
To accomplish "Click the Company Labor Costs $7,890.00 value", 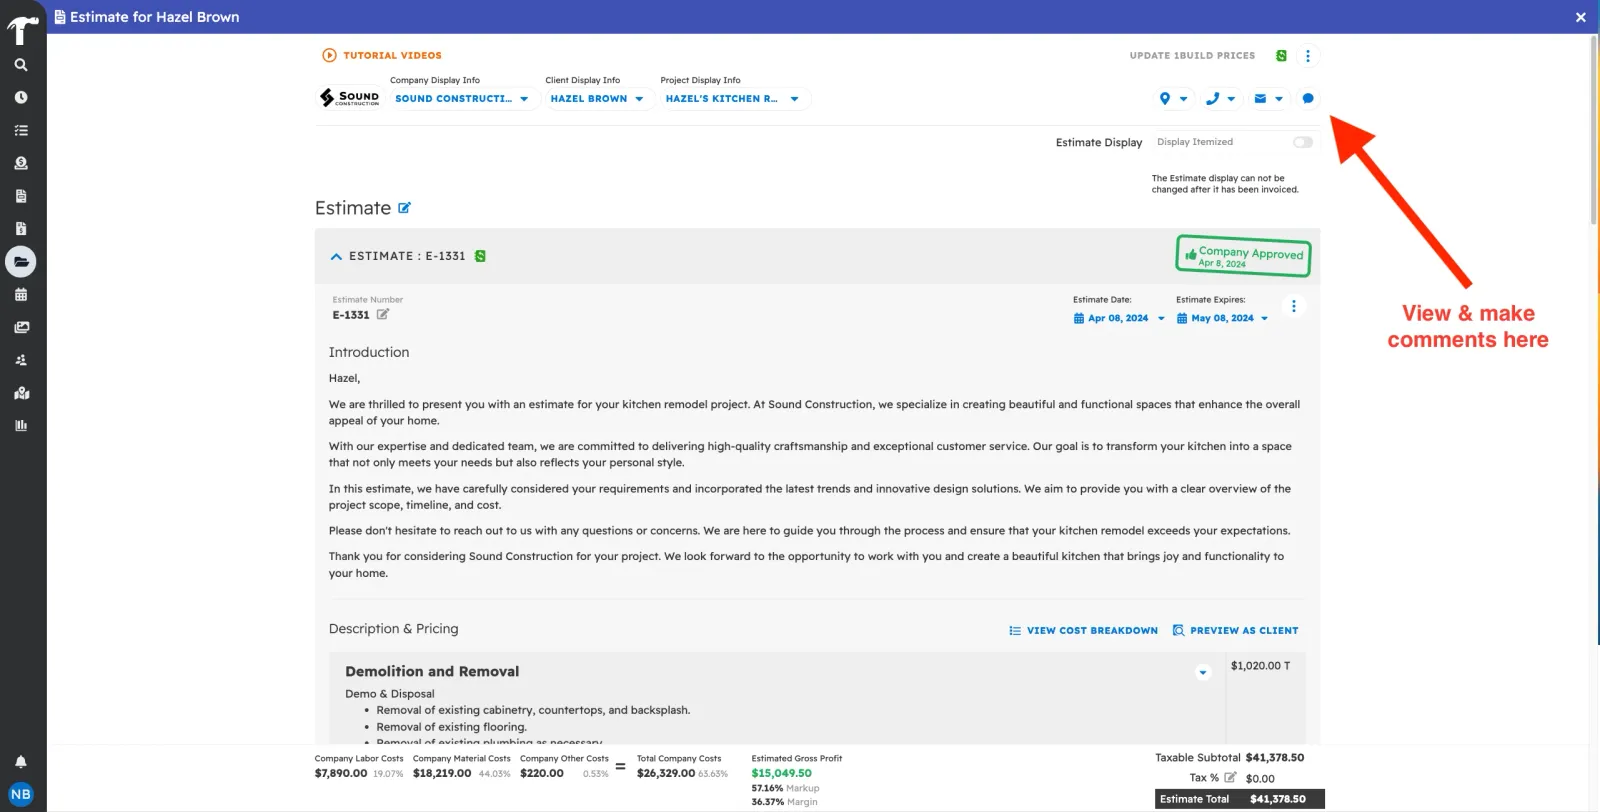I will tap(341, 773).
